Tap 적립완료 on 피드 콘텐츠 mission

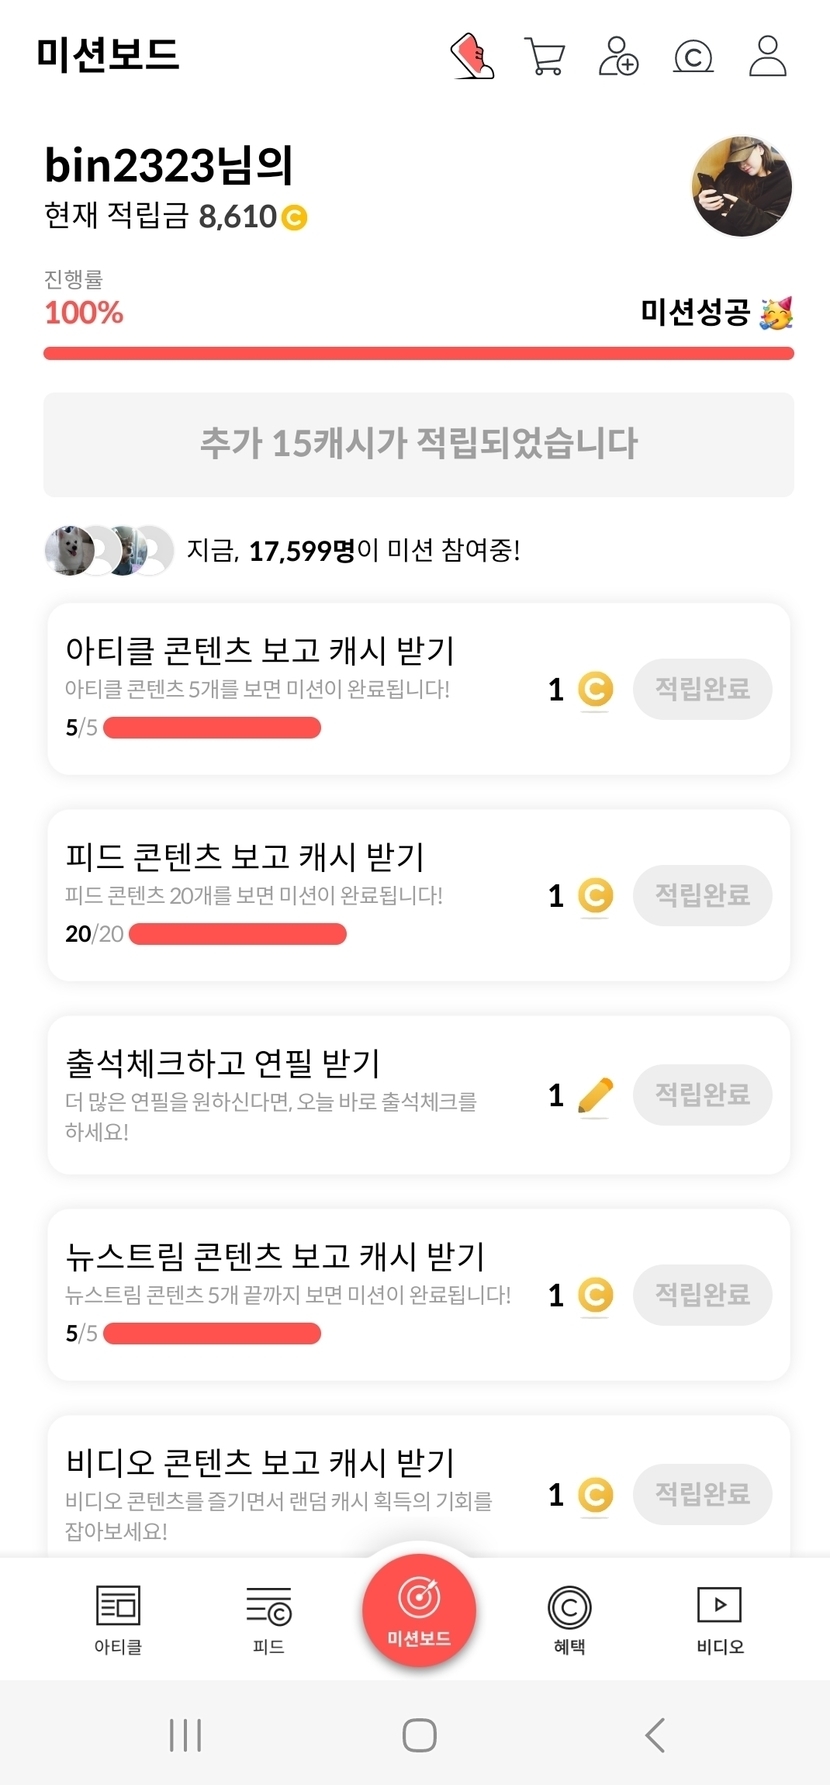coord(702,895)
